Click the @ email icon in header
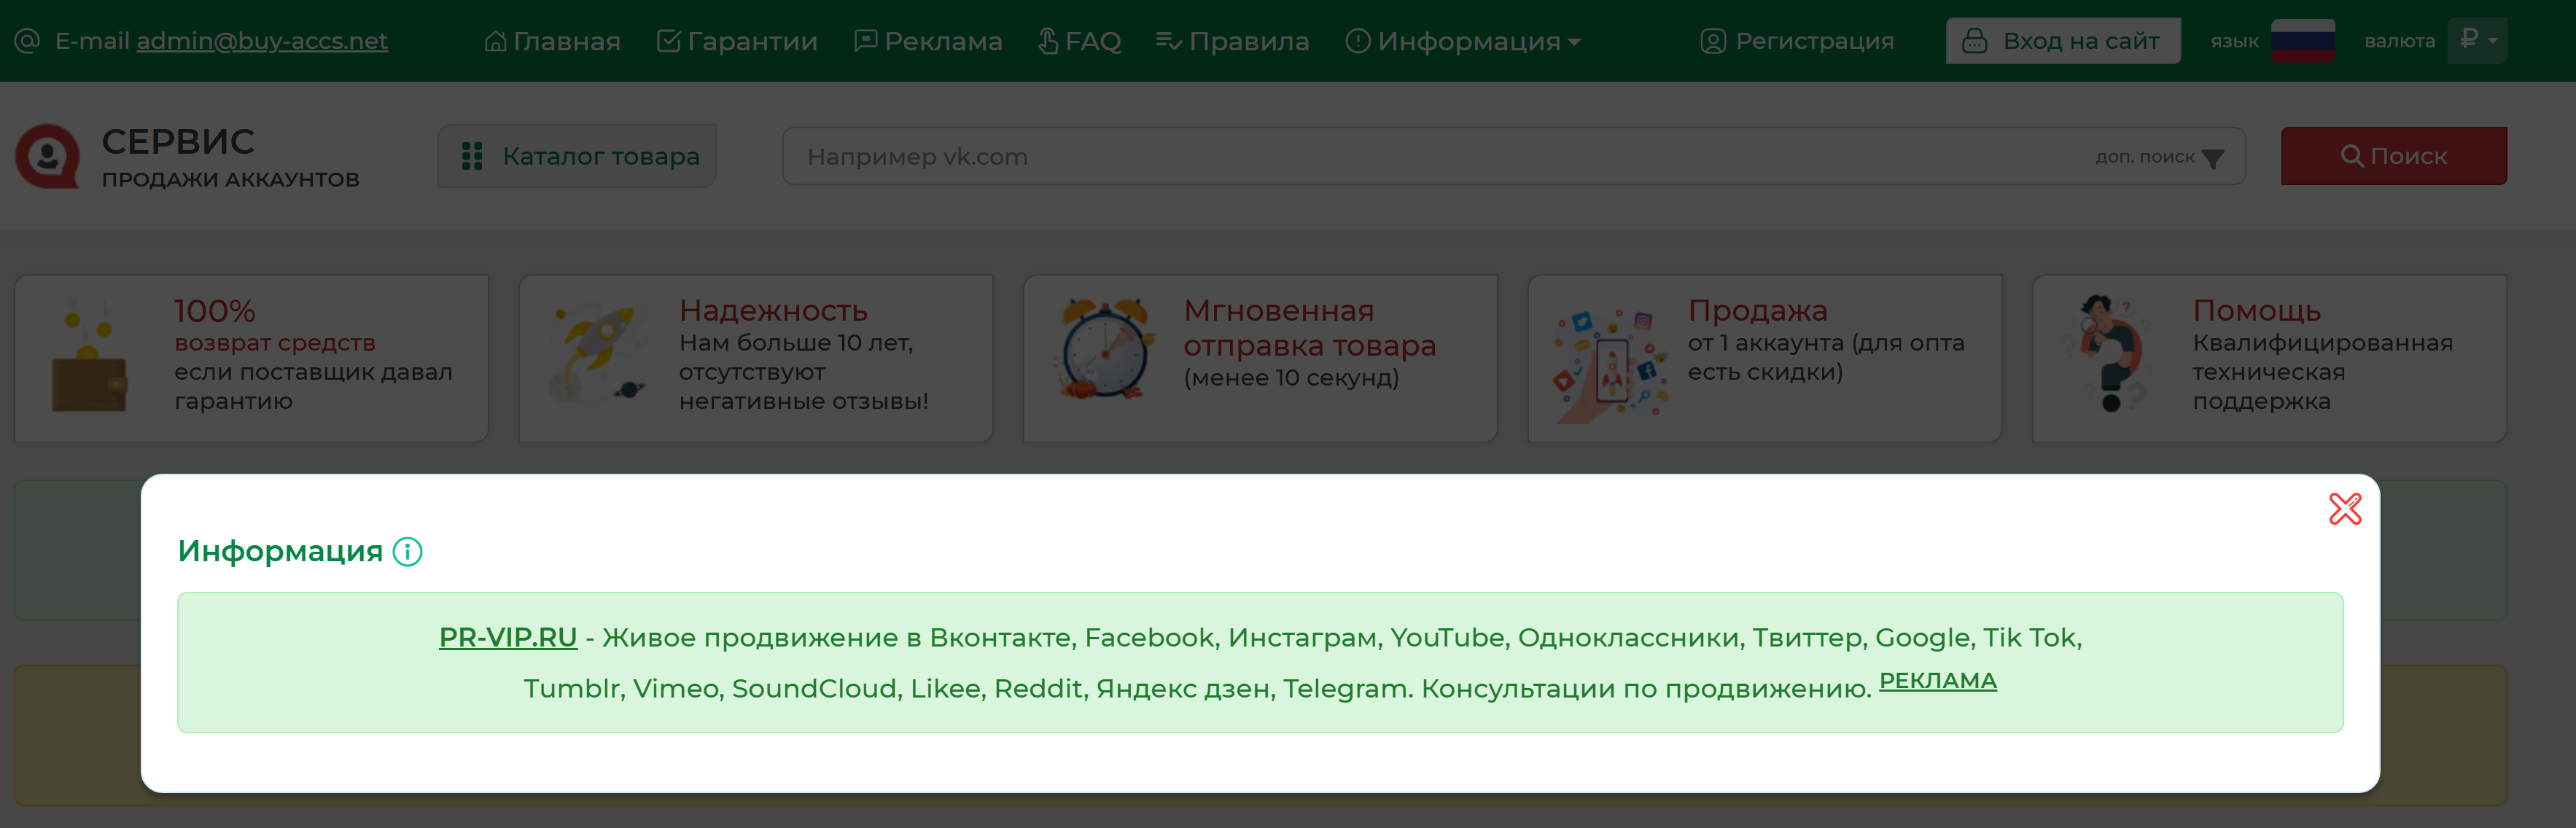The width and height of the screenshot is (2576, 828). [27, 41]
